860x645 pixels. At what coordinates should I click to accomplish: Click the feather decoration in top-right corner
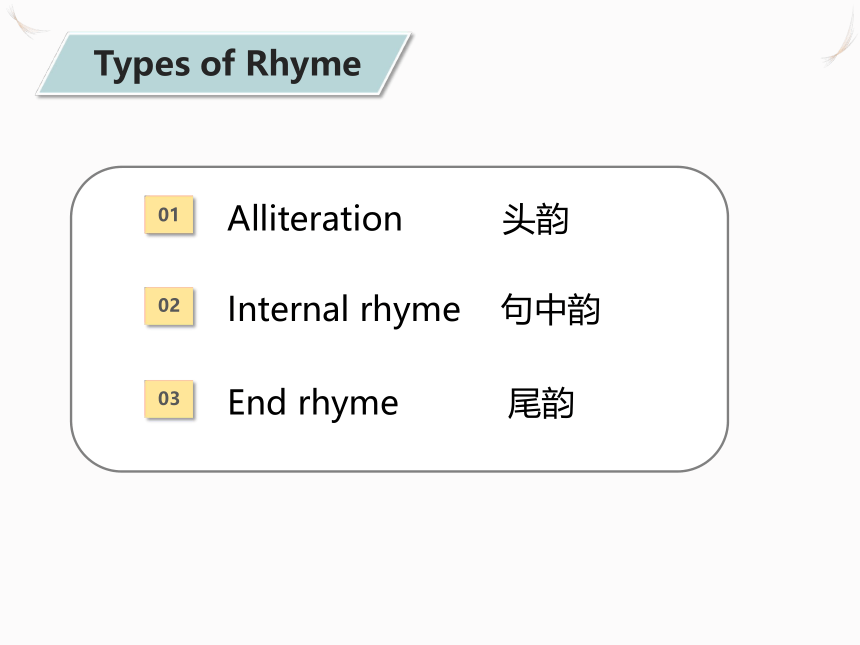point(840,39)
